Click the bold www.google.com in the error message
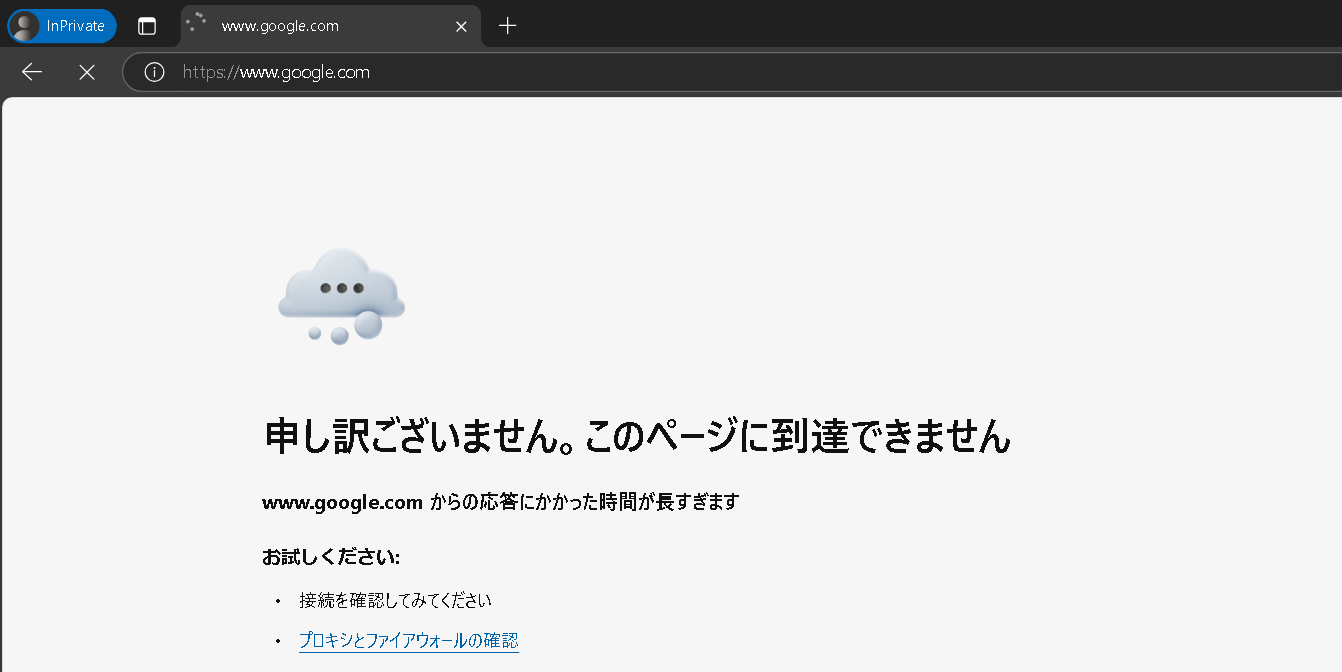This screenshot has height=672, width=1342. click(341, 501)
